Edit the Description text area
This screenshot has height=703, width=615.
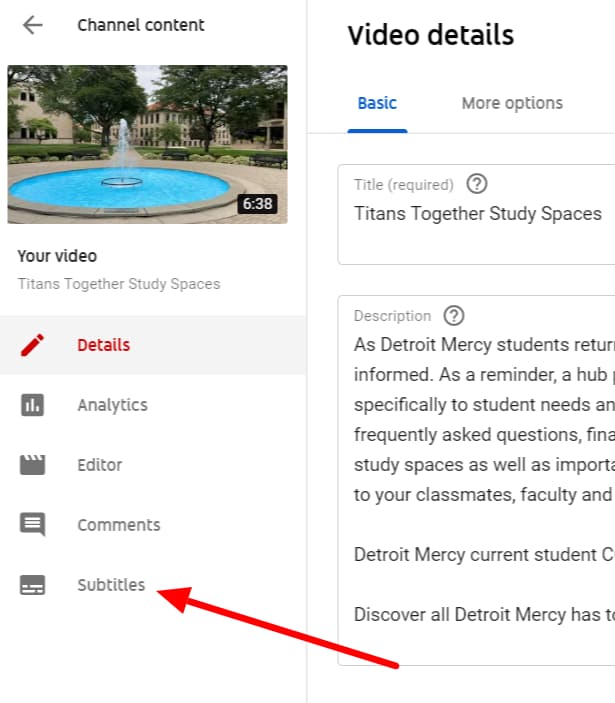point(477,481)
